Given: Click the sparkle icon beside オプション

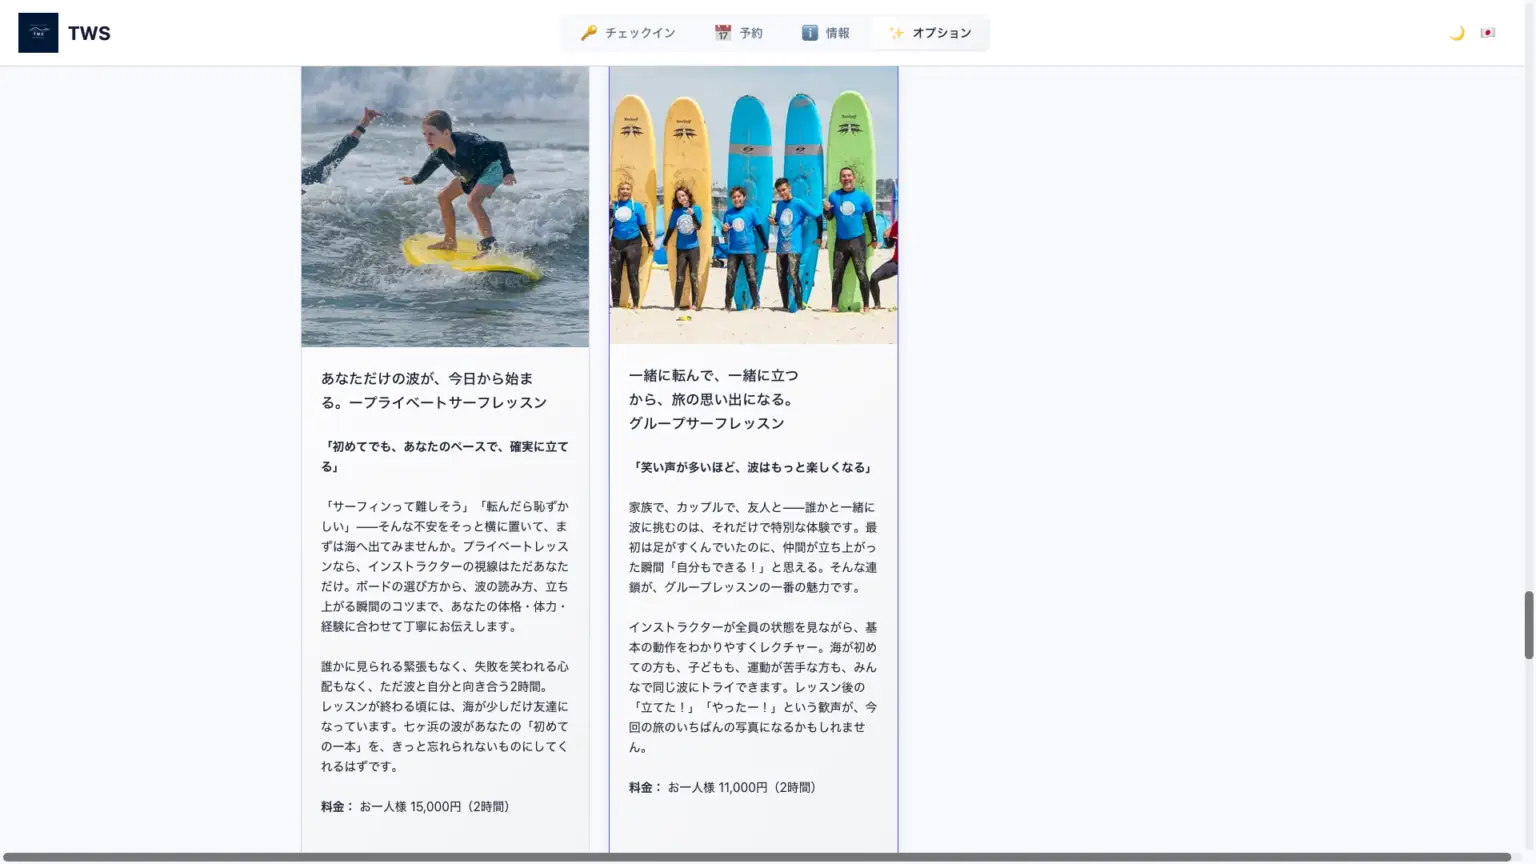Looking at the screenshot, I should (897, 33).
